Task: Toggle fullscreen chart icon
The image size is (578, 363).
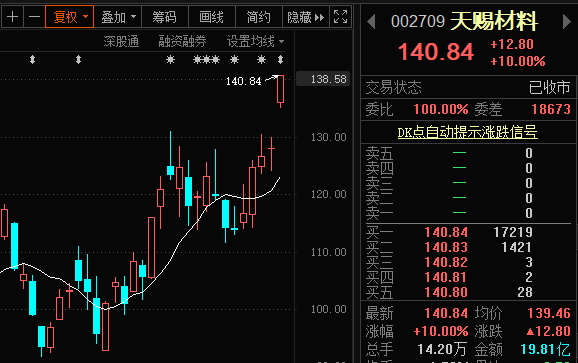Action: 340,17
